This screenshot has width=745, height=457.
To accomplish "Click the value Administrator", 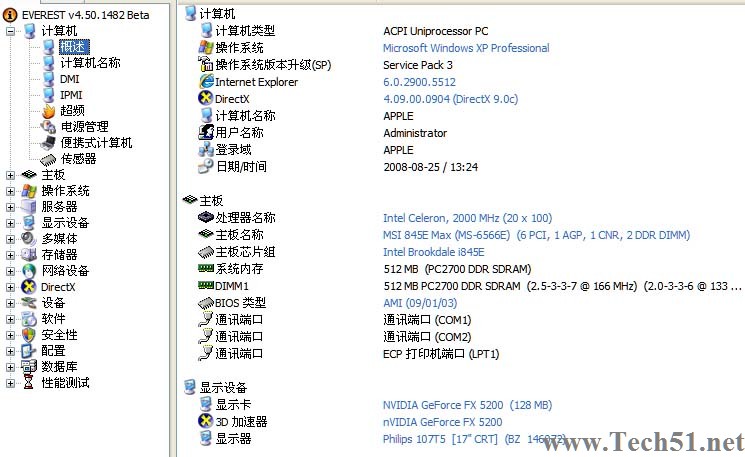I will pos(415,133).
